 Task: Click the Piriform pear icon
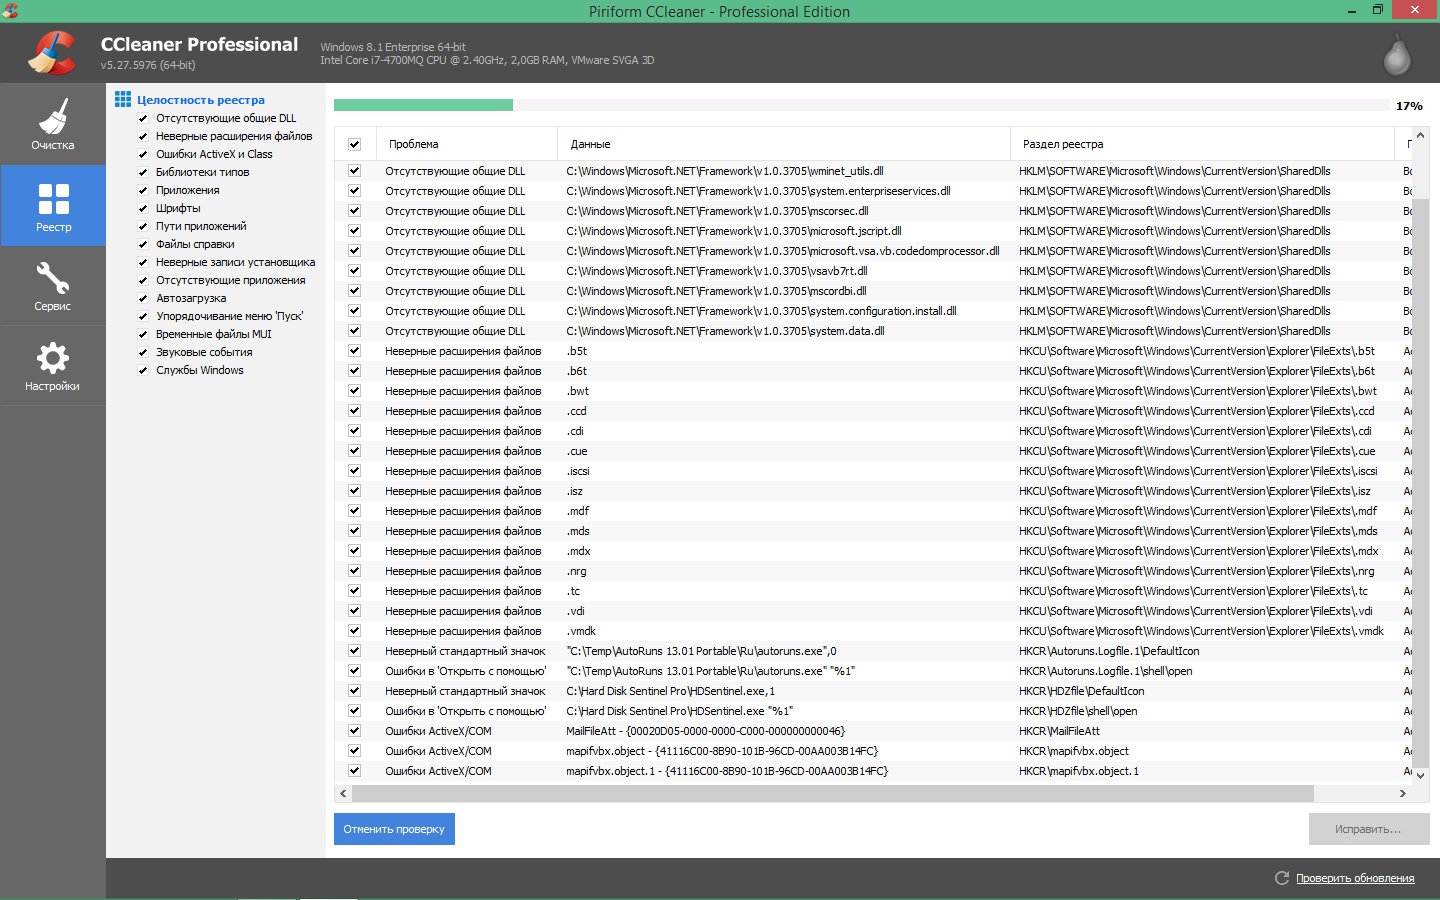[1397, 55]
